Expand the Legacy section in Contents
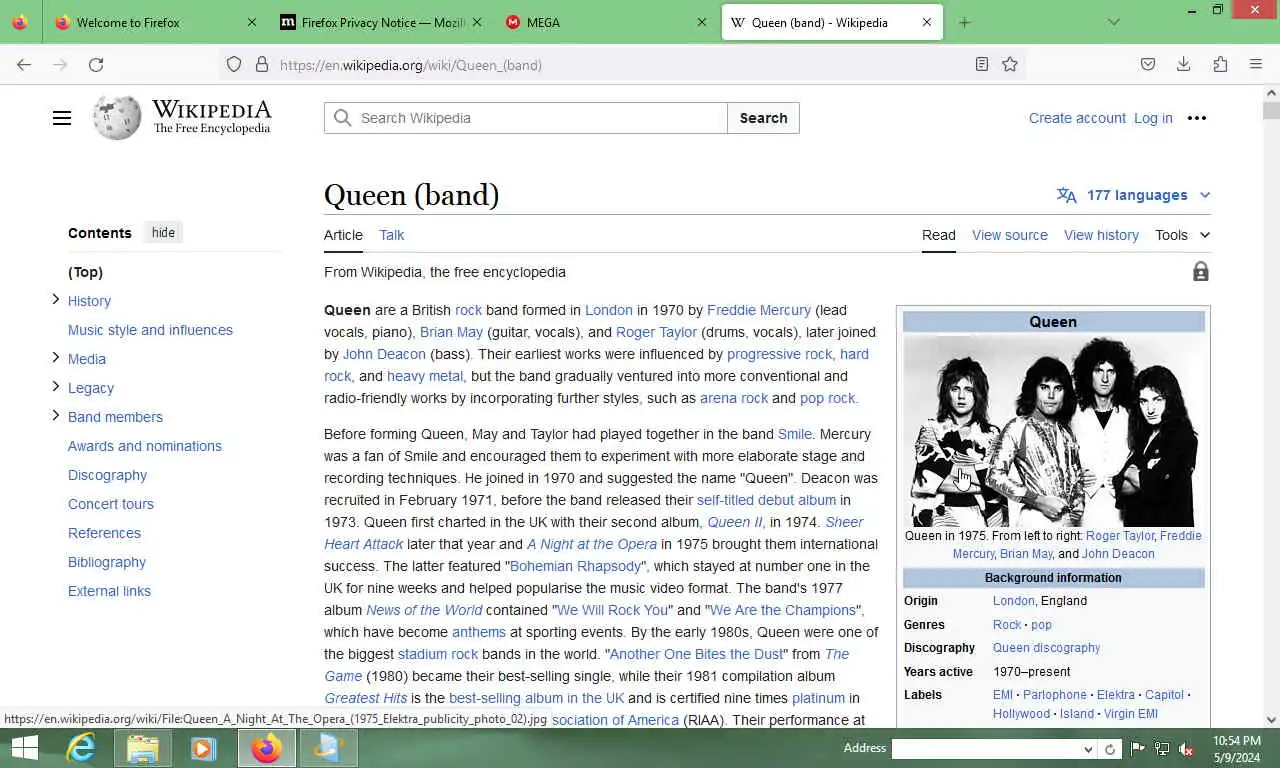 coord(56,386)
